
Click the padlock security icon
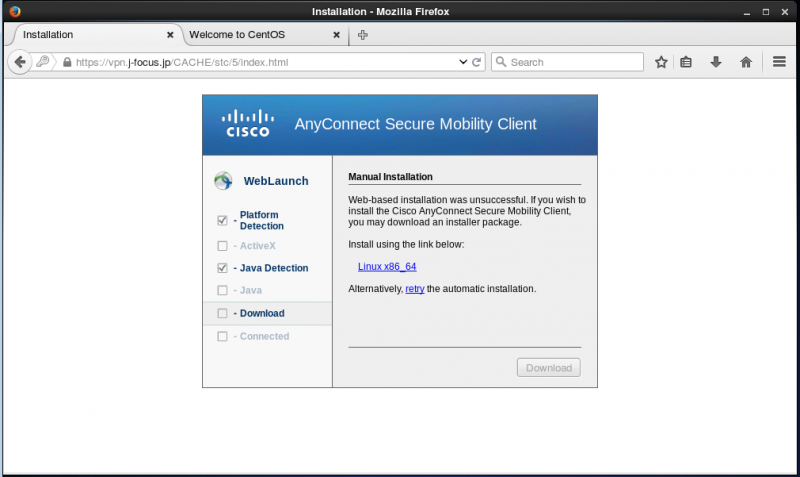tap(67, 62)
